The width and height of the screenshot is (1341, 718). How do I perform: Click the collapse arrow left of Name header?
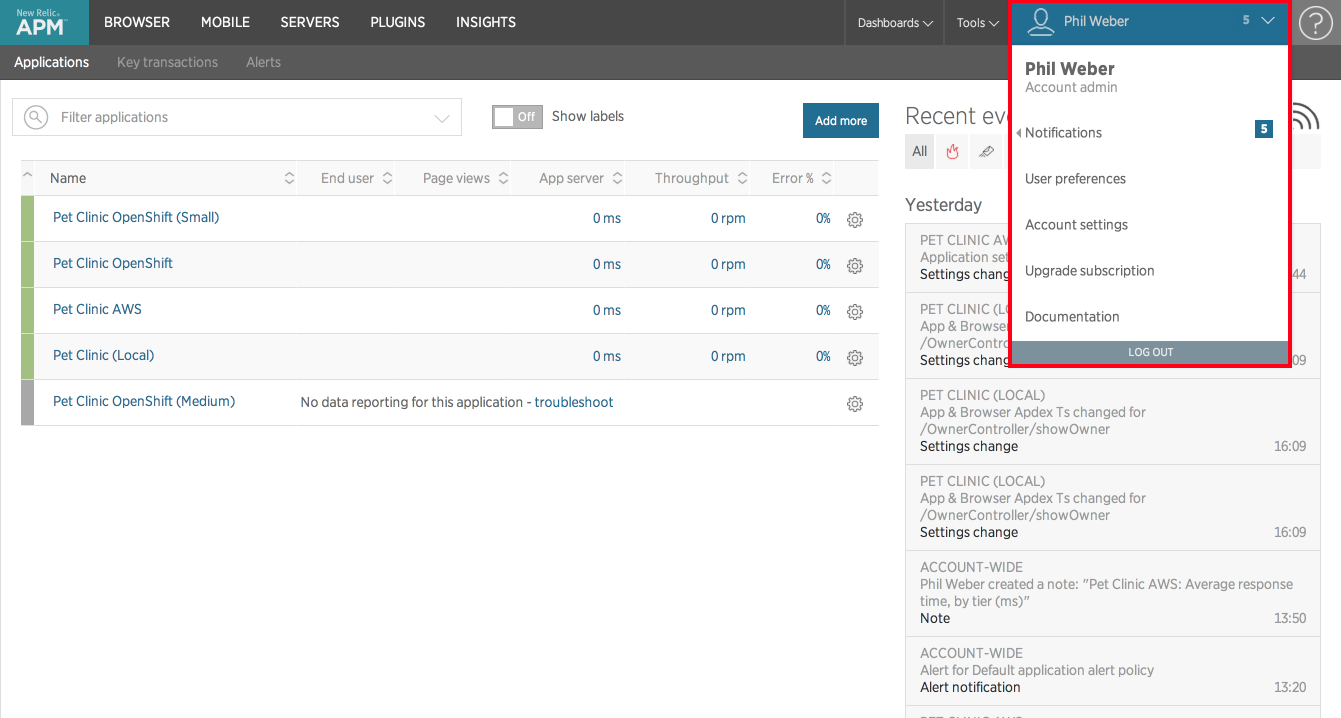(27, 177)
